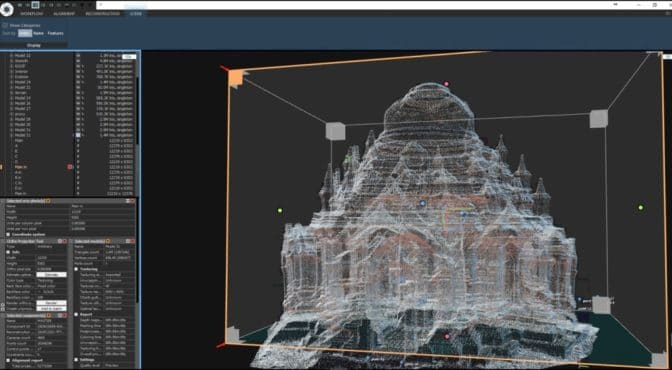672x370 pixels.
Task: Collapse the Alignment report section
Action: (x=8, y=360)
